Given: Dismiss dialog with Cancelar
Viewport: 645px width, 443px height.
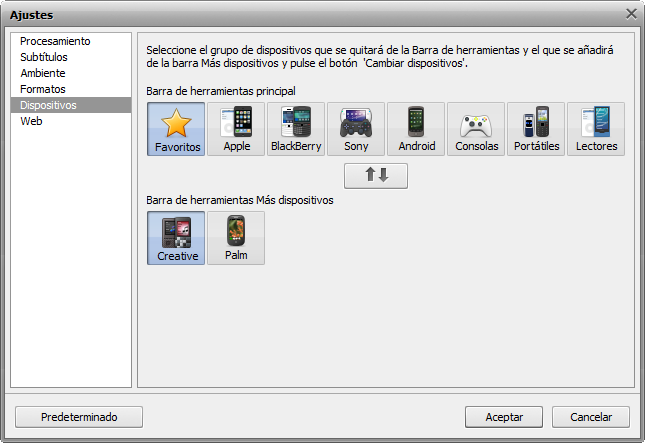Looking at the screenshot, I should [591, 417].
